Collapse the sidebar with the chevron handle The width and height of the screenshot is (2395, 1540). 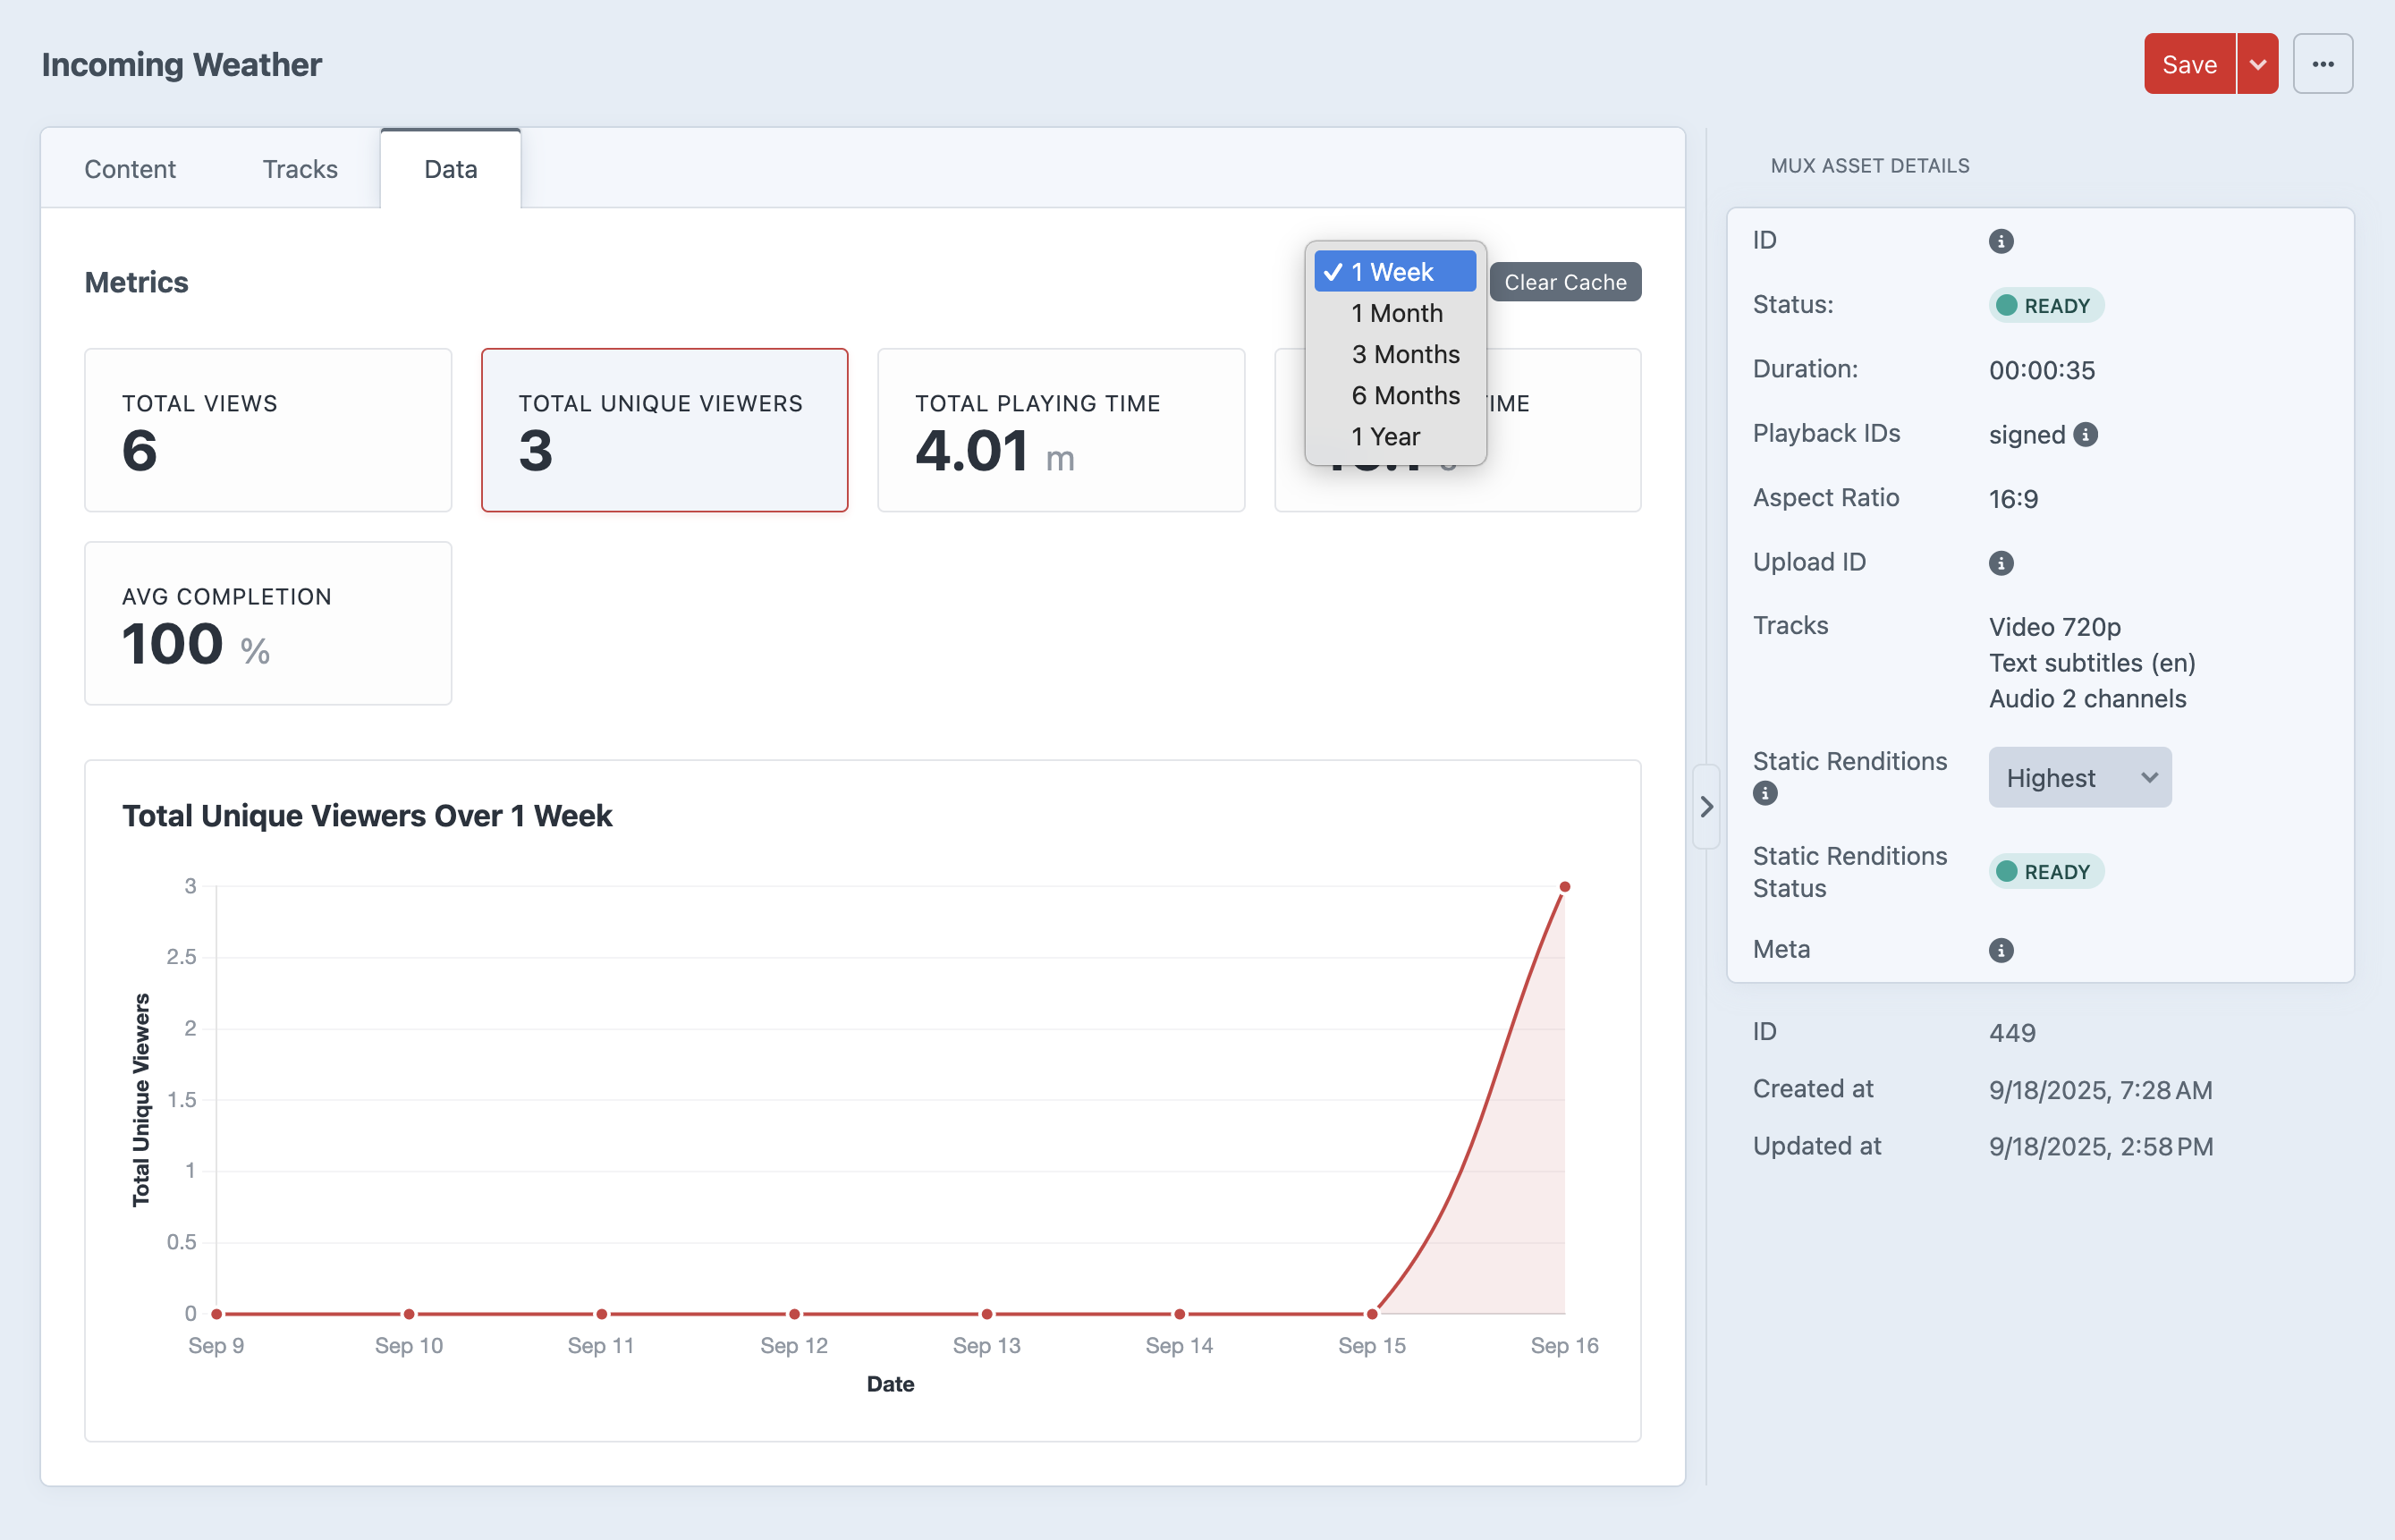1706,806
